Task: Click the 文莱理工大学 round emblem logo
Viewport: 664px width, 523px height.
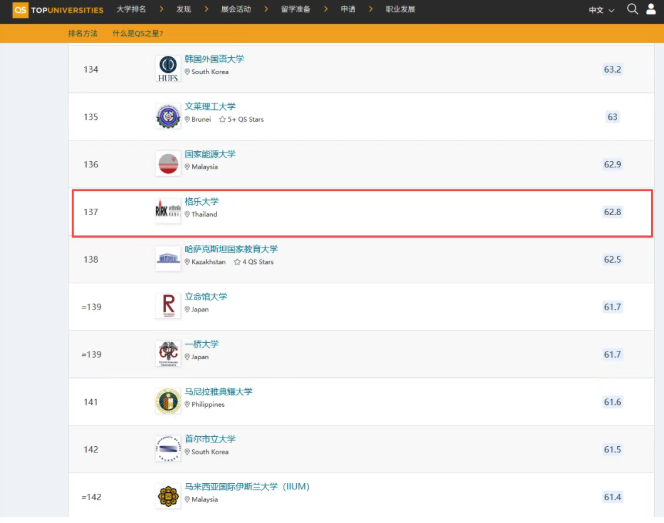Action: pos(168,116)
